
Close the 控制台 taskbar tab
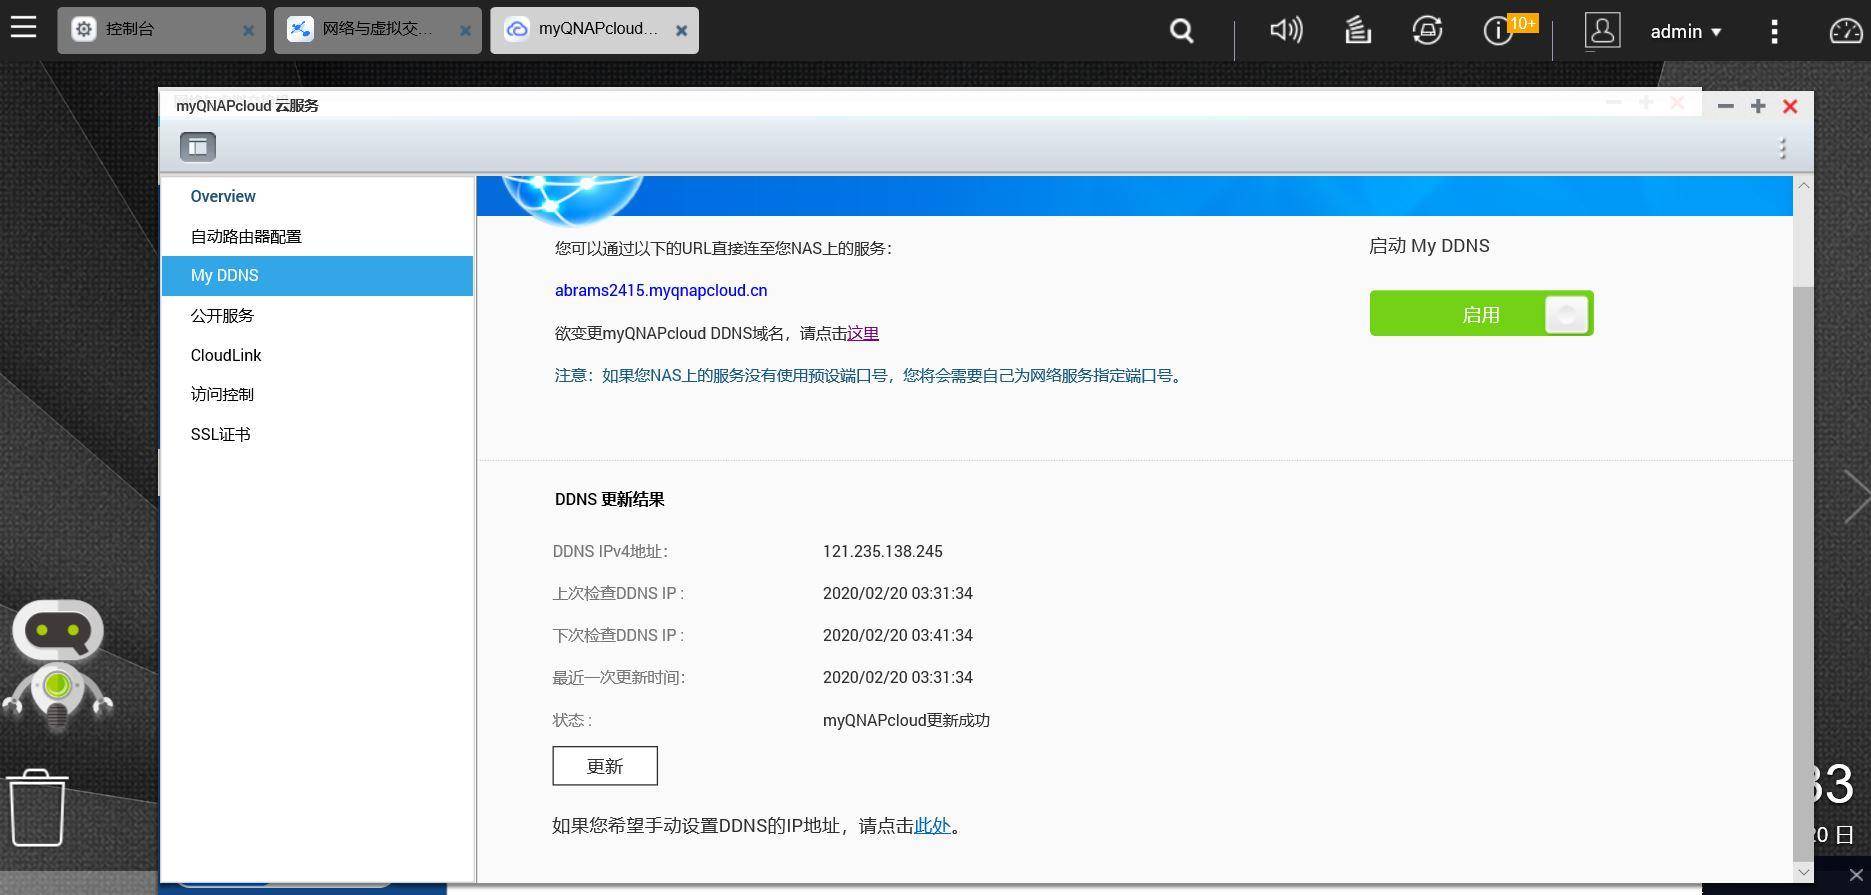(248, 31)
